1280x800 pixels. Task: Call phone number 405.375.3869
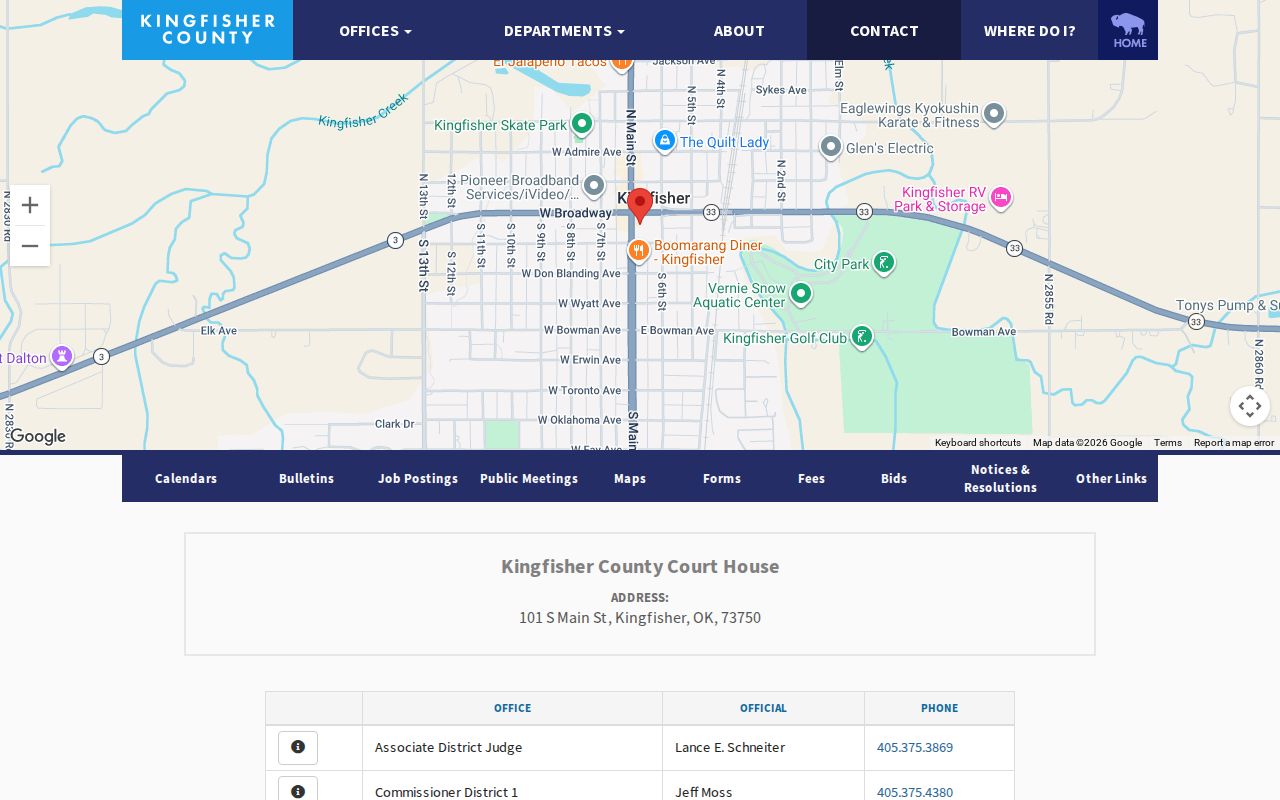915,747
